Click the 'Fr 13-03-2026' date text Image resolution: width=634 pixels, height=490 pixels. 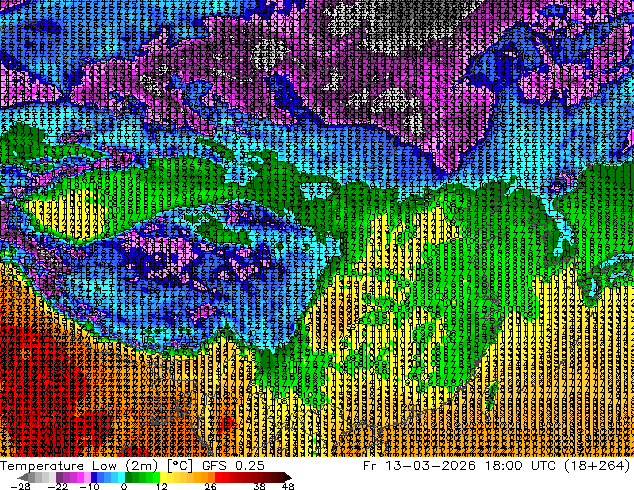coord(419,466)
